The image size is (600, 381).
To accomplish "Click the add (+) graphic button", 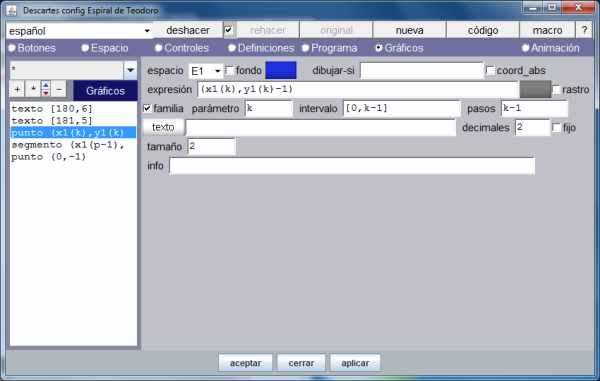I will [17, 90].
